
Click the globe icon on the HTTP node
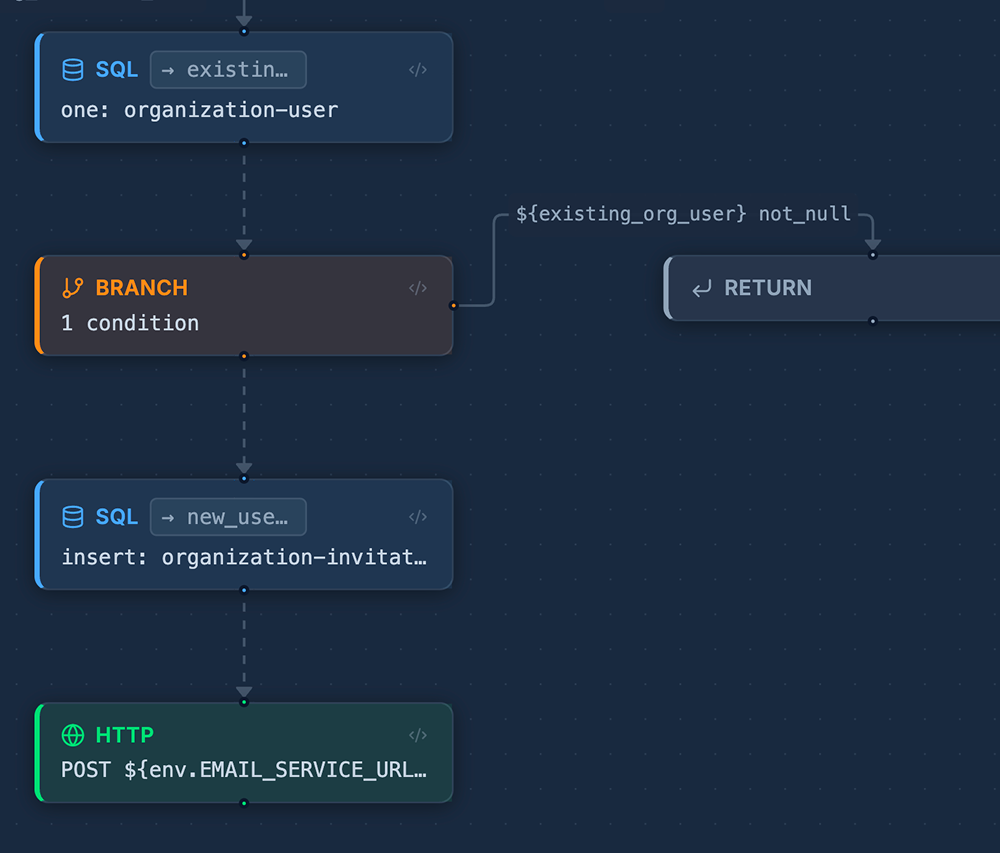coord(72,735)
